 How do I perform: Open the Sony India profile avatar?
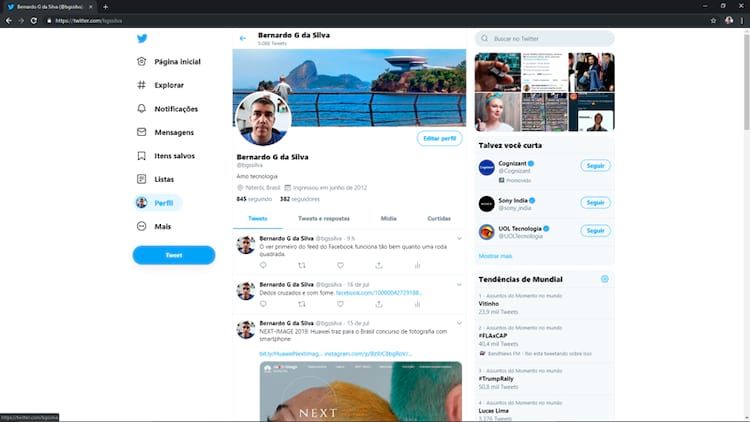pyautogui.click(x=486, y=204)
